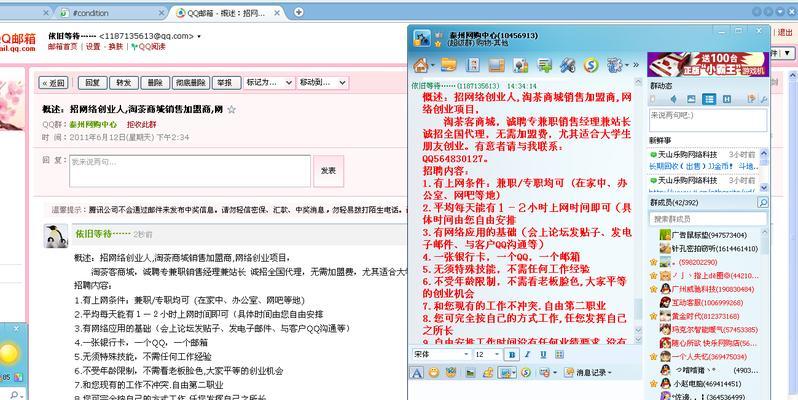The width and height of the screenshot is (798, 400).
Task: Open the 换肤 change skin link
Action: (116, 46)
